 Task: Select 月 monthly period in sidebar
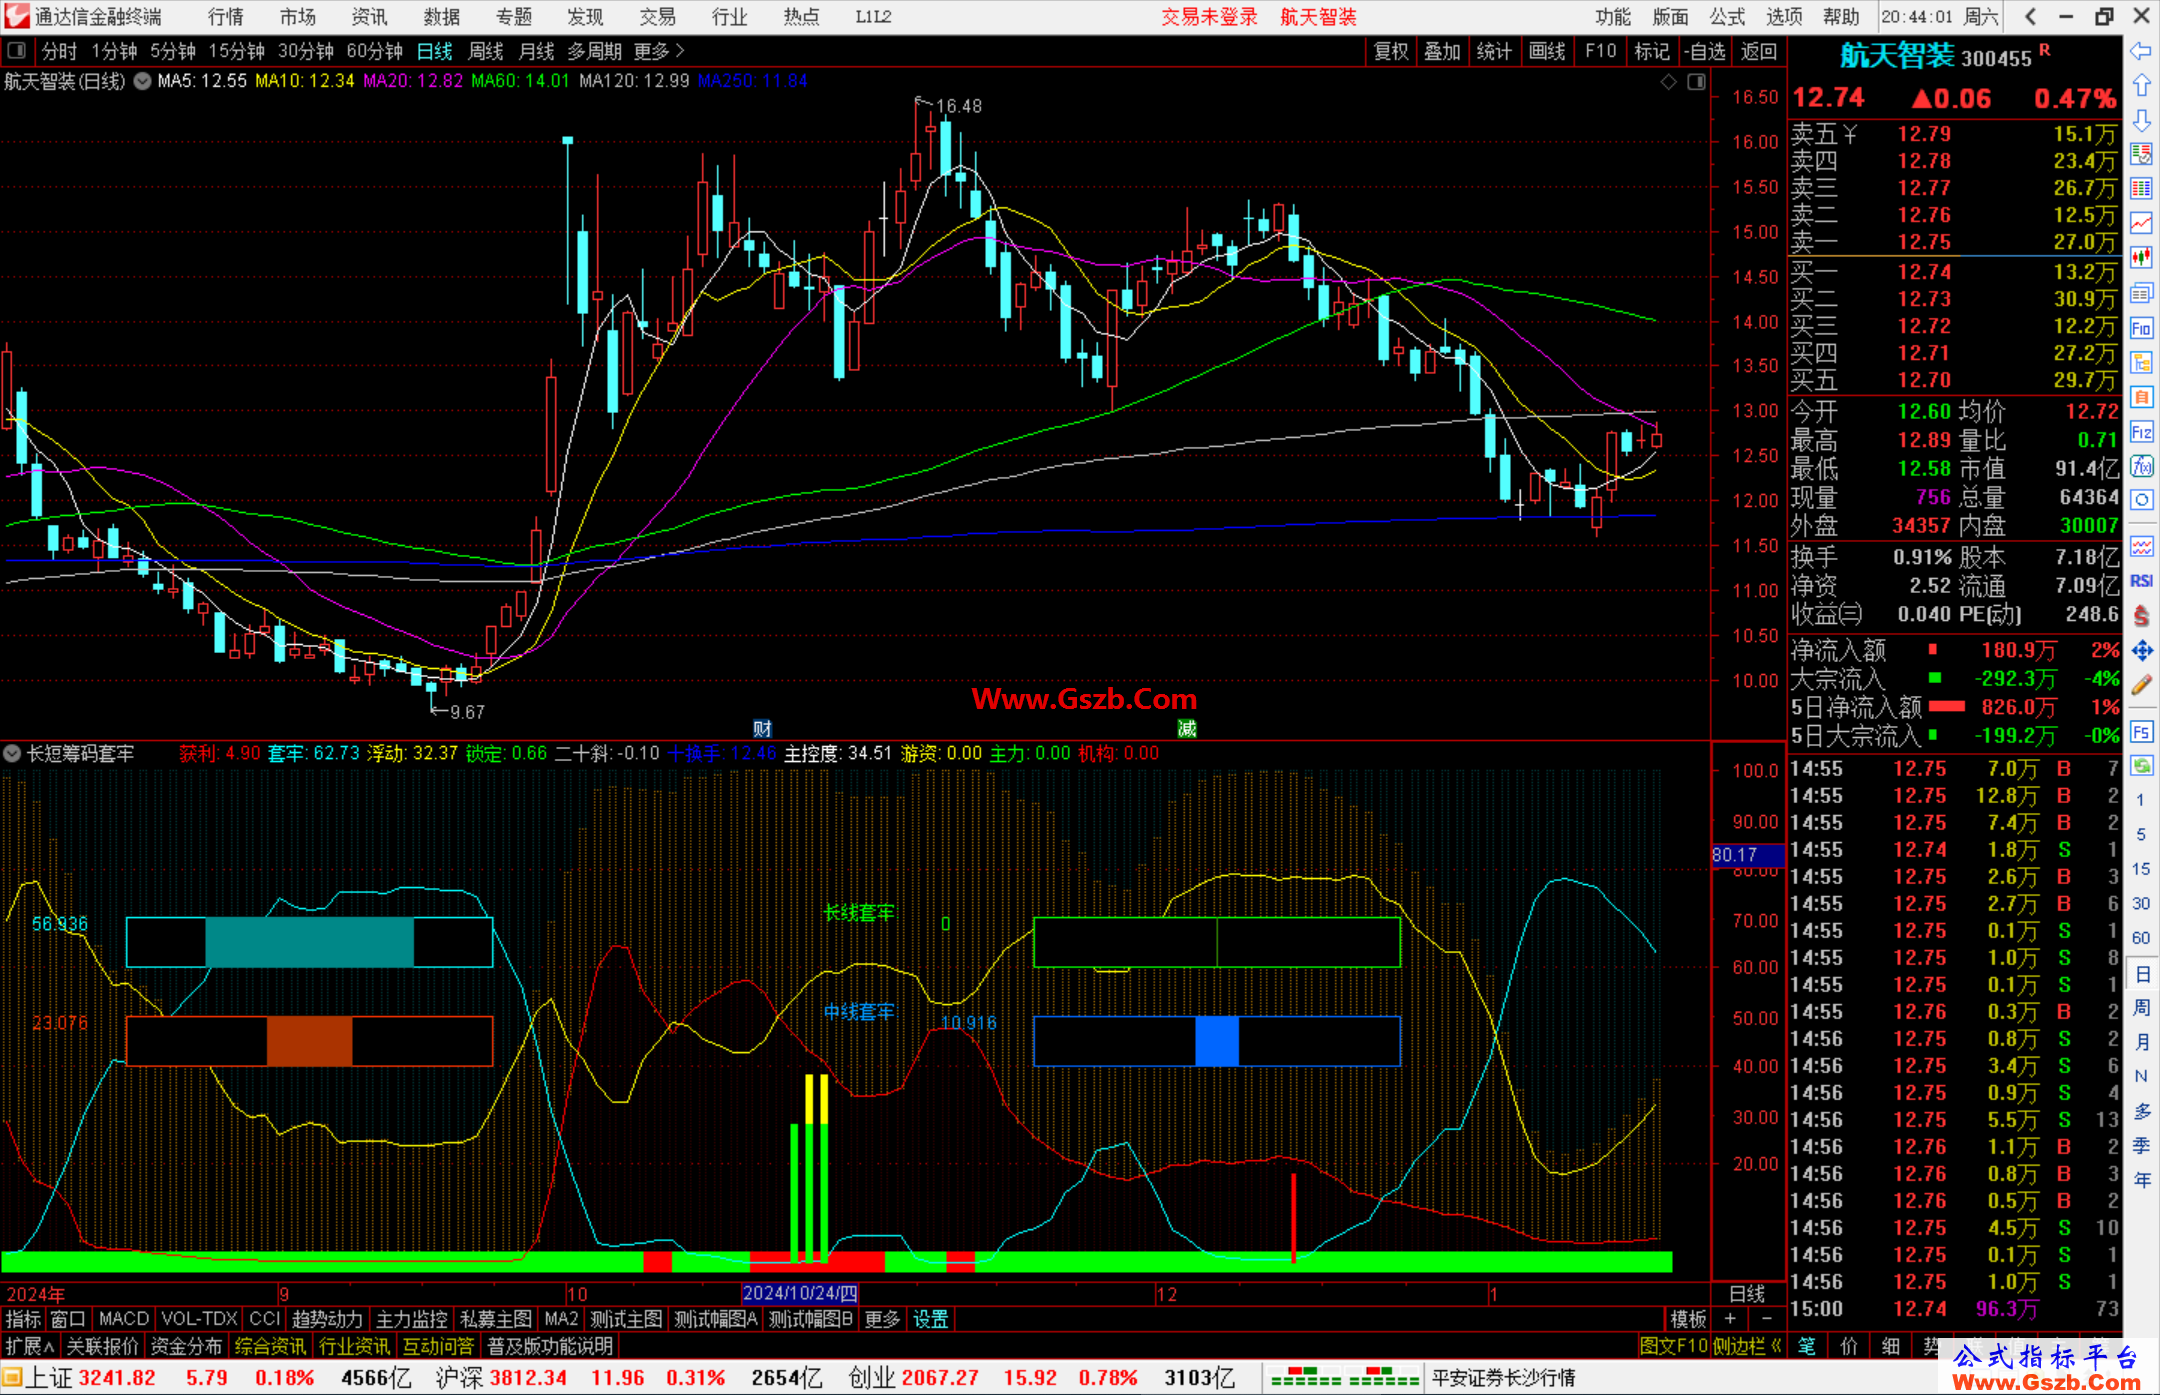pyautogui.click(x=2141, y=1042)
